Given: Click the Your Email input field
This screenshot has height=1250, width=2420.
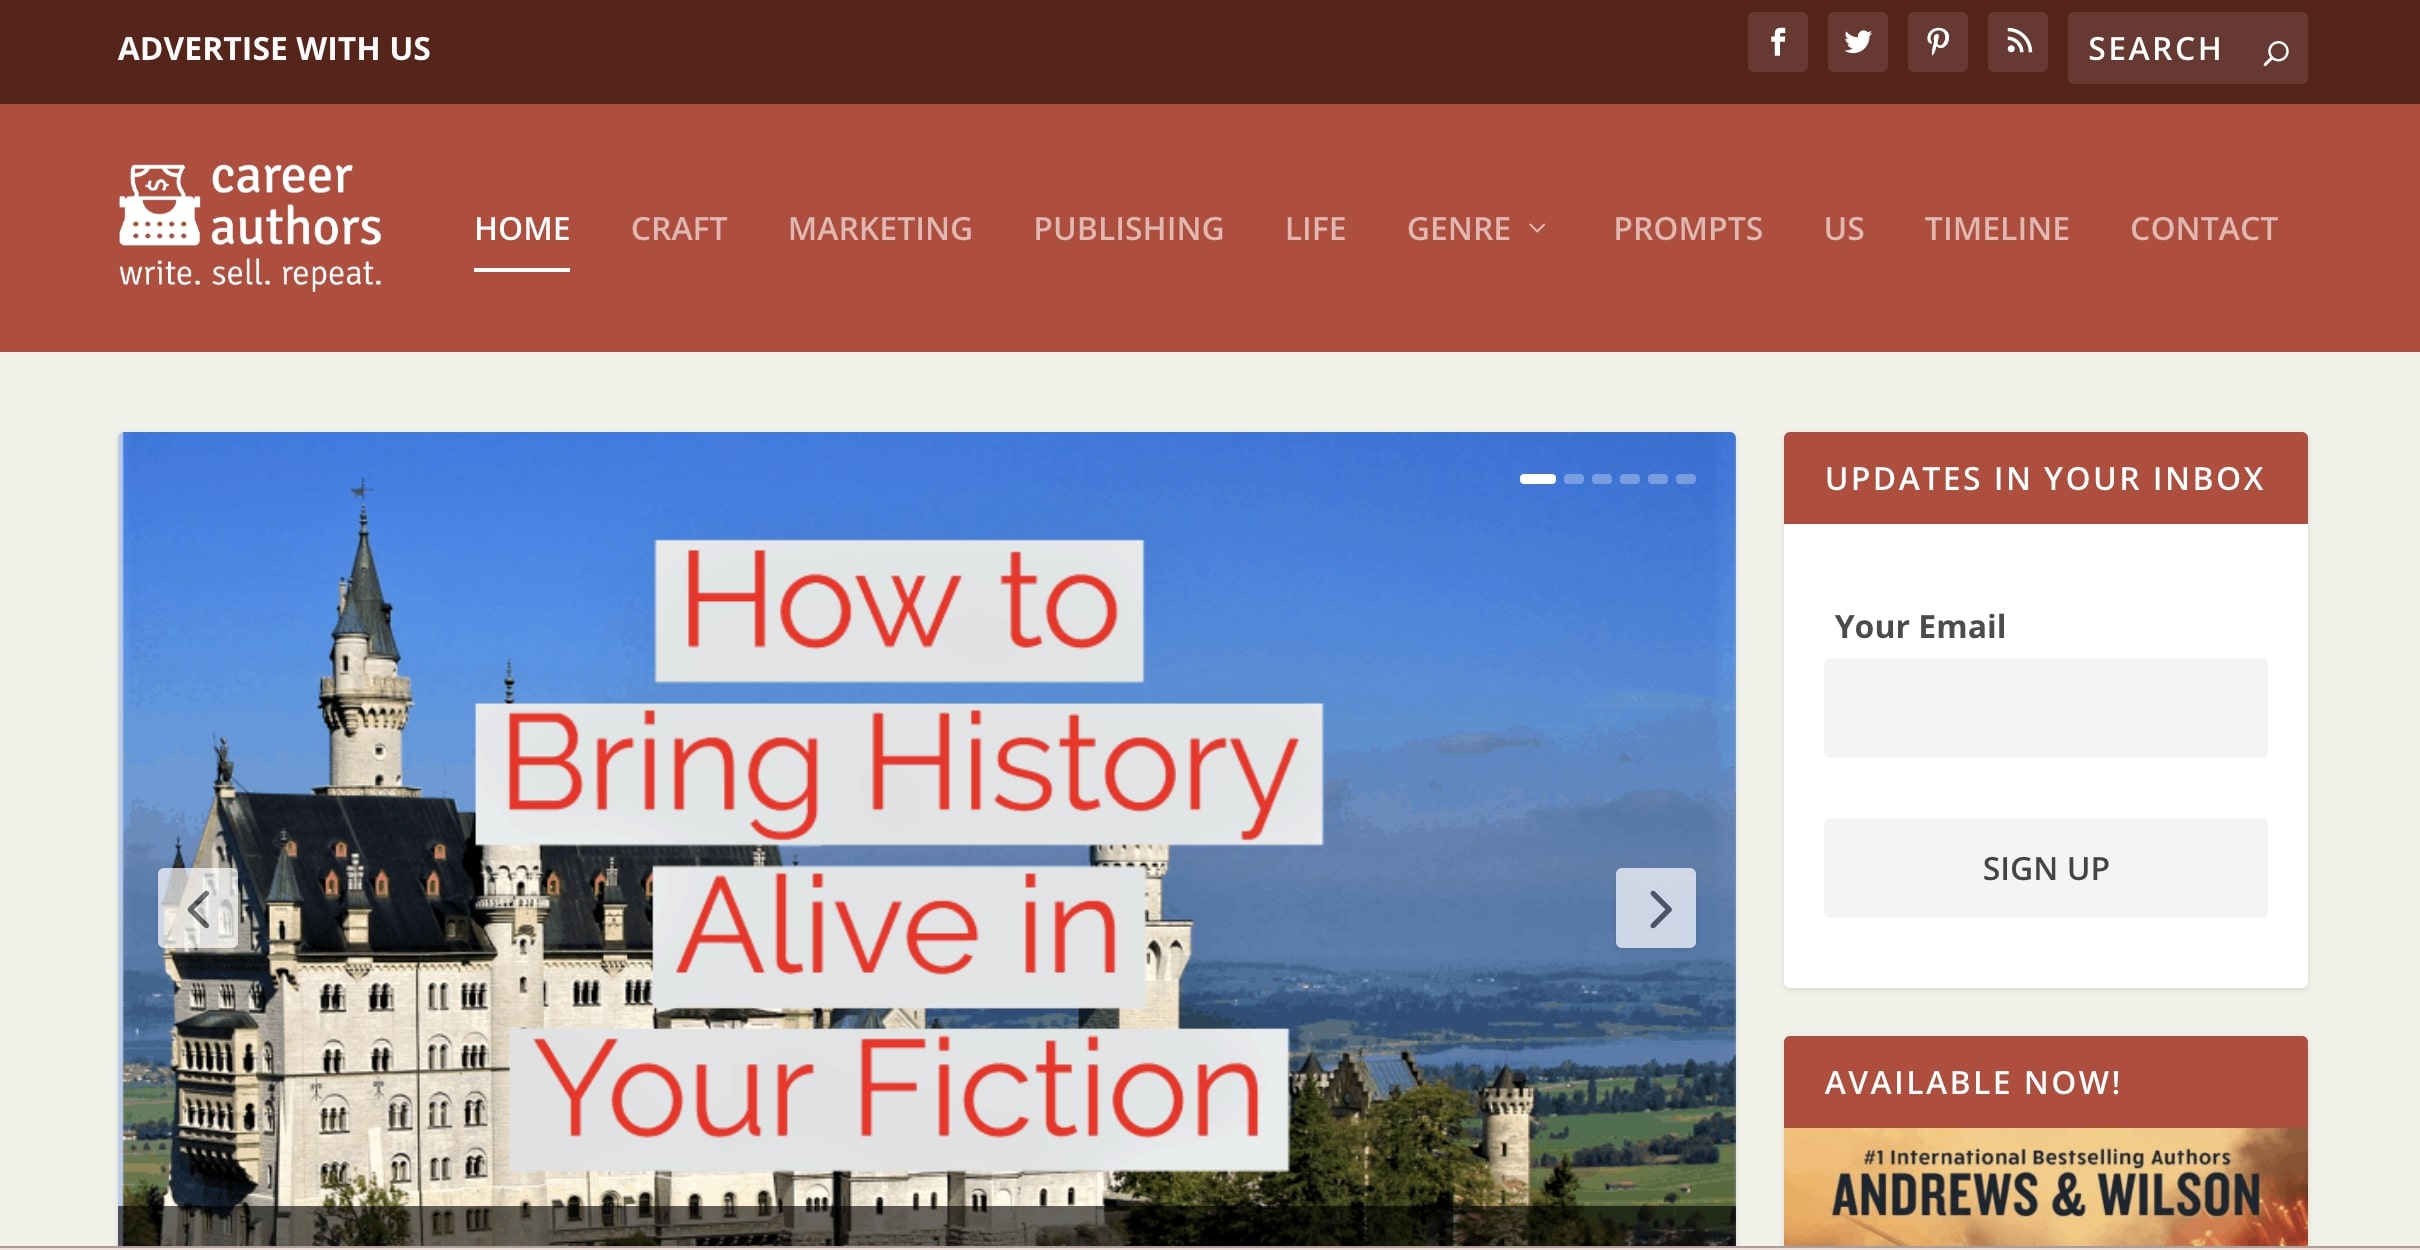Looking at the screenshot, I should (2045, 708).
